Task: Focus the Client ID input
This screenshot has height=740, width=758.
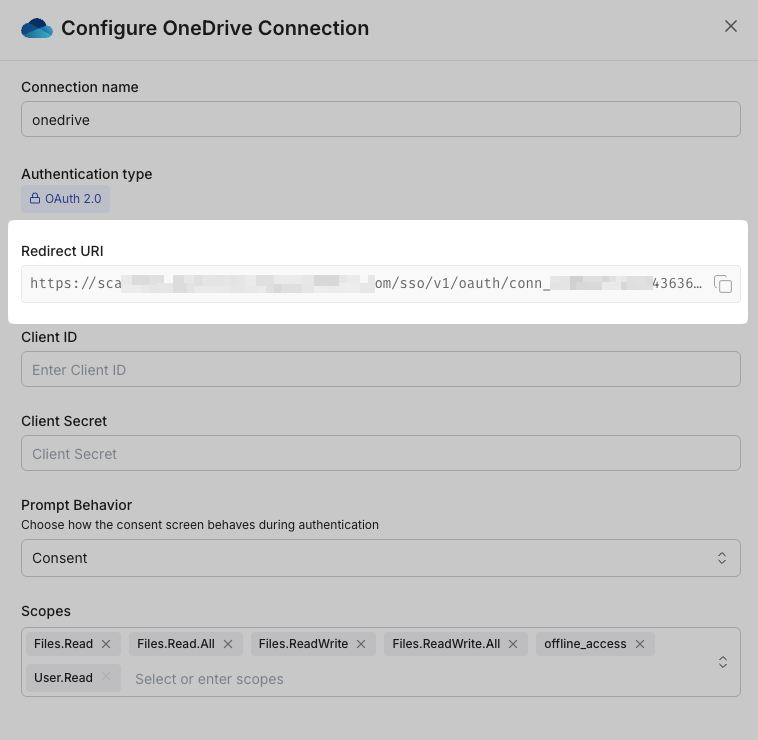Action: (x=380, y=370)
